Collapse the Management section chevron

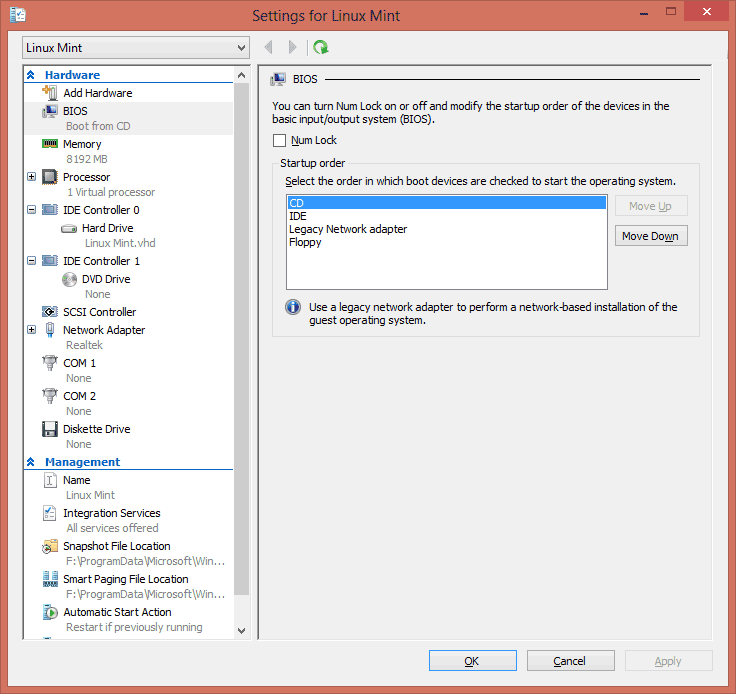31,462
